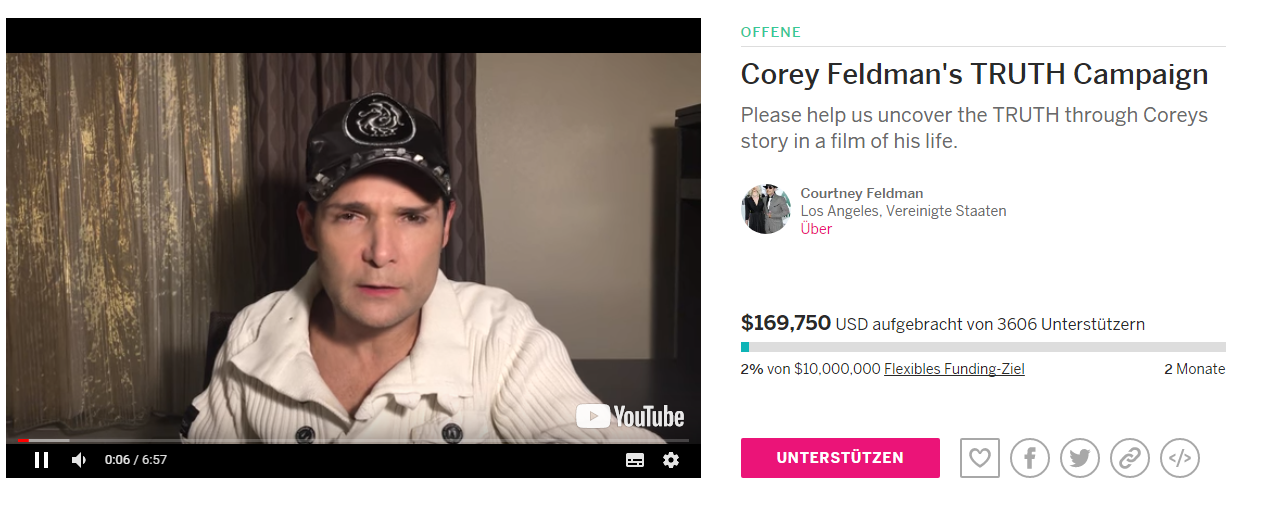
Task: Click the OFFENE status label
Action: point(771,32)
